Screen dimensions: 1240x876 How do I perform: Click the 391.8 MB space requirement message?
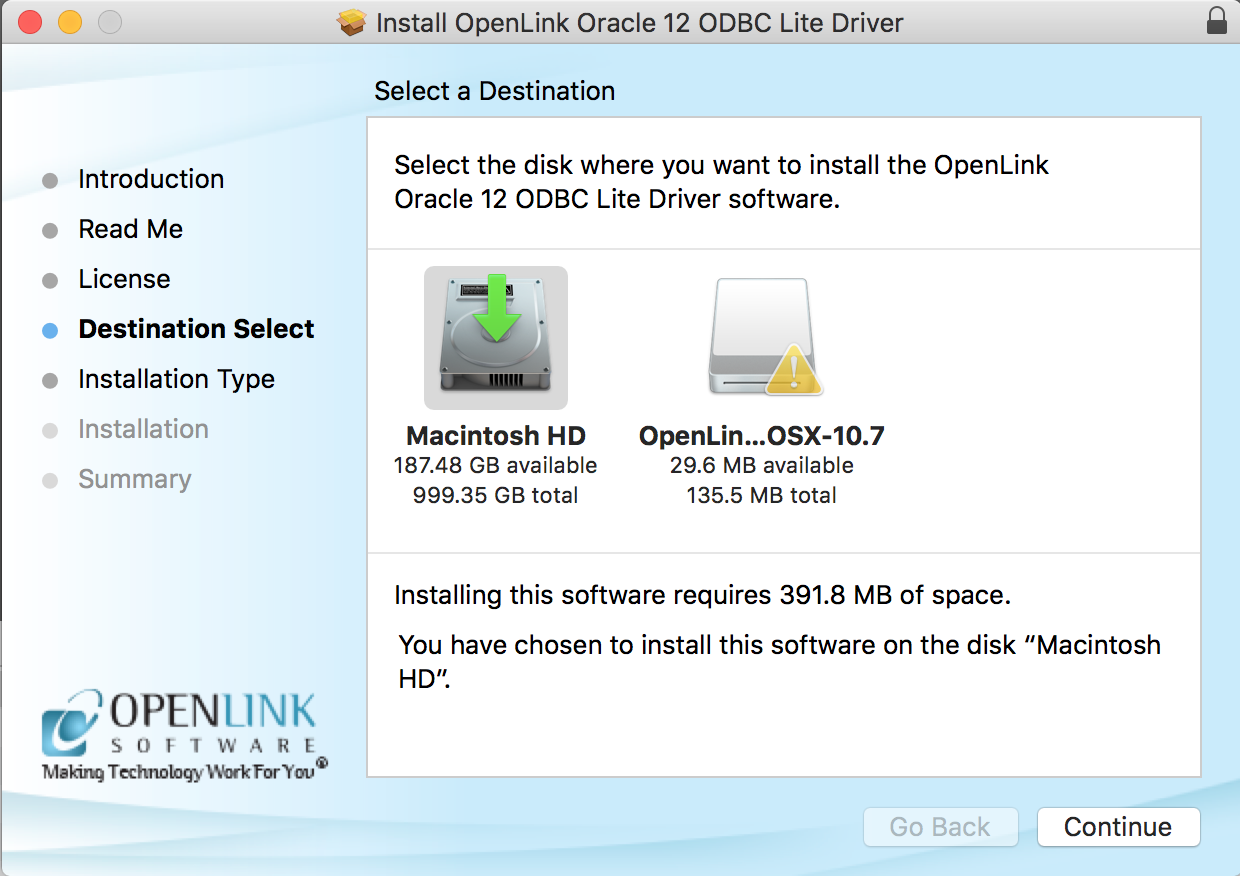pos(702,595)
